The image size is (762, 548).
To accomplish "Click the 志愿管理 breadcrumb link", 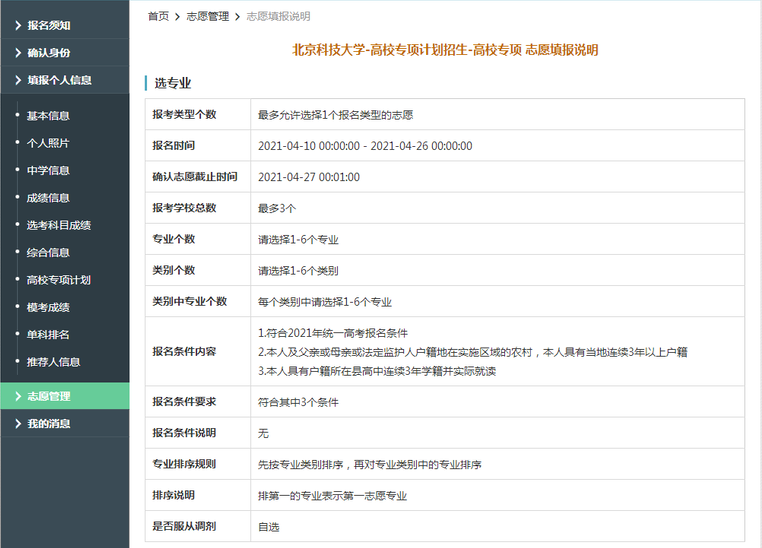I will pos(207,17).
